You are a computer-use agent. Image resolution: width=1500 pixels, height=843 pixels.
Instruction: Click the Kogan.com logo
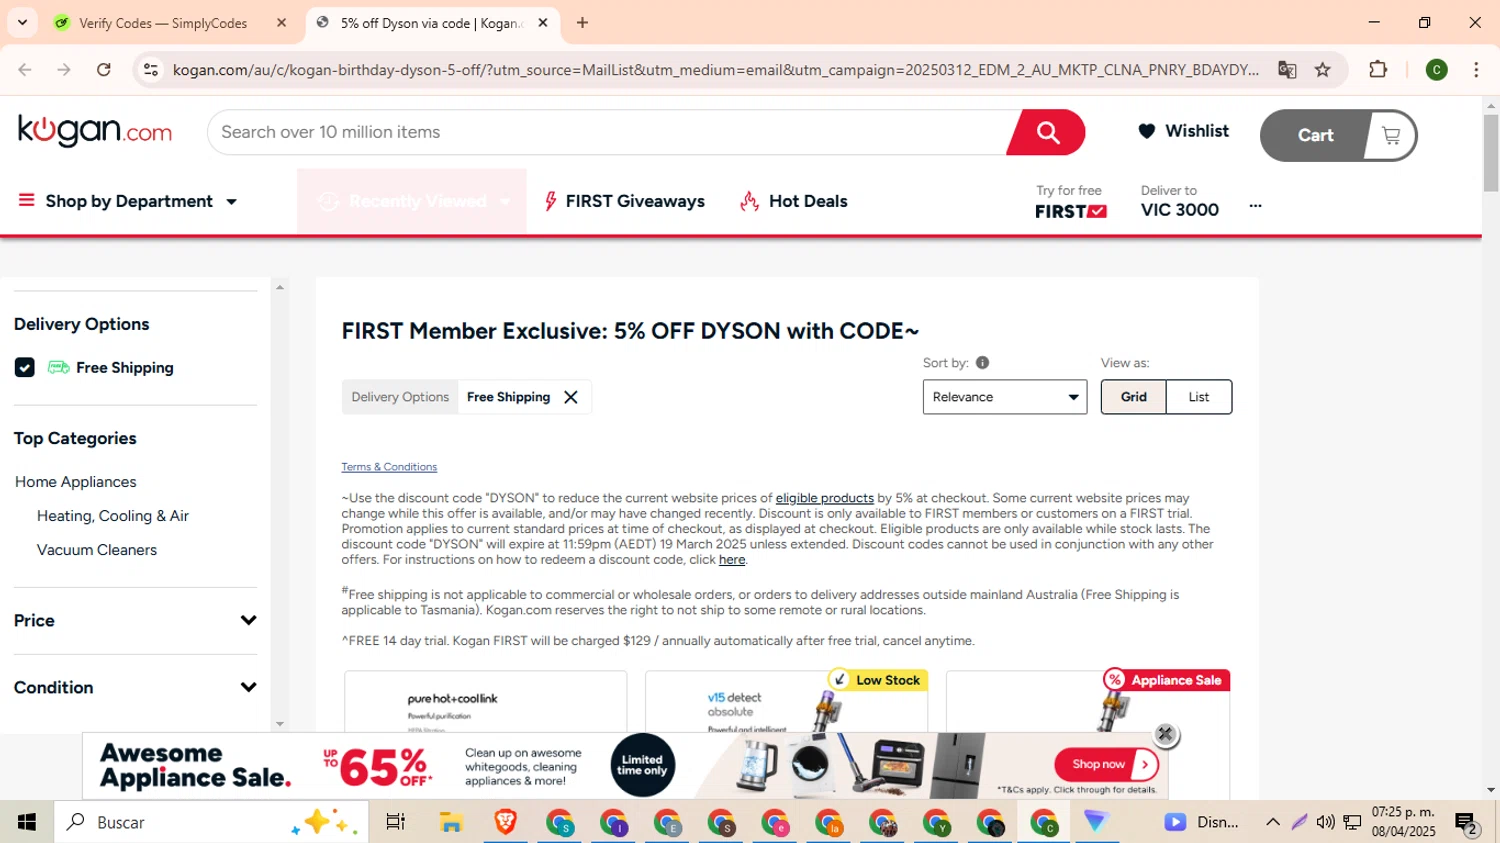[x=95, y=131]
